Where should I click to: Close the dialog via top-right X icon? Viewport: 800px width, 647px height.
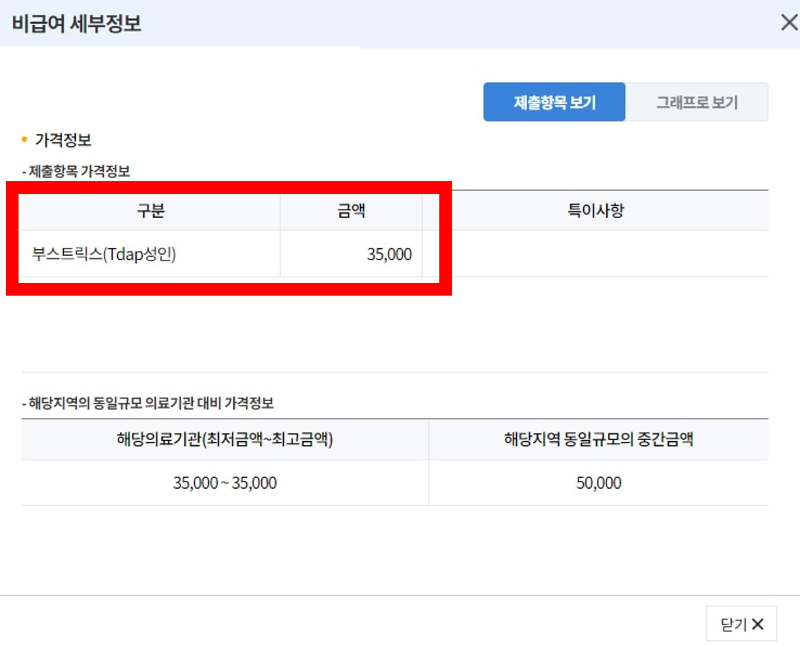[x=789, y=22]
